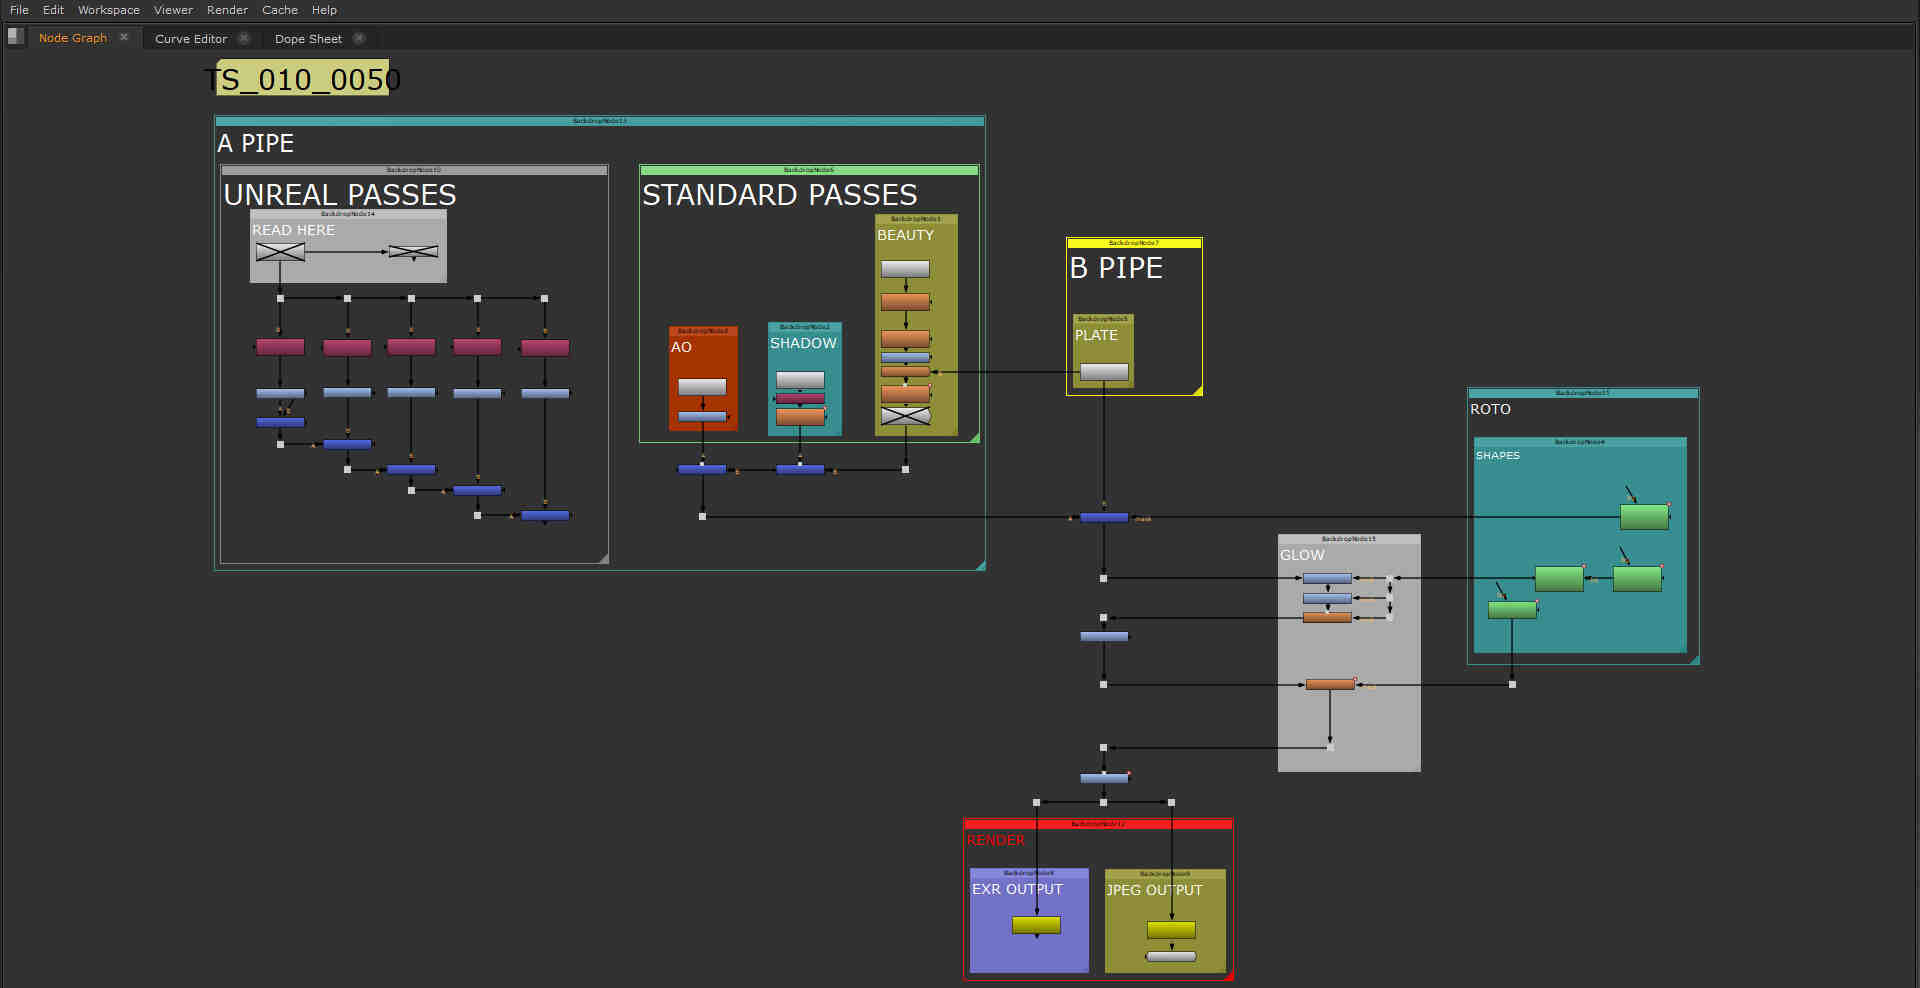Select the A PIPE backdrop title

click(256, 144)
